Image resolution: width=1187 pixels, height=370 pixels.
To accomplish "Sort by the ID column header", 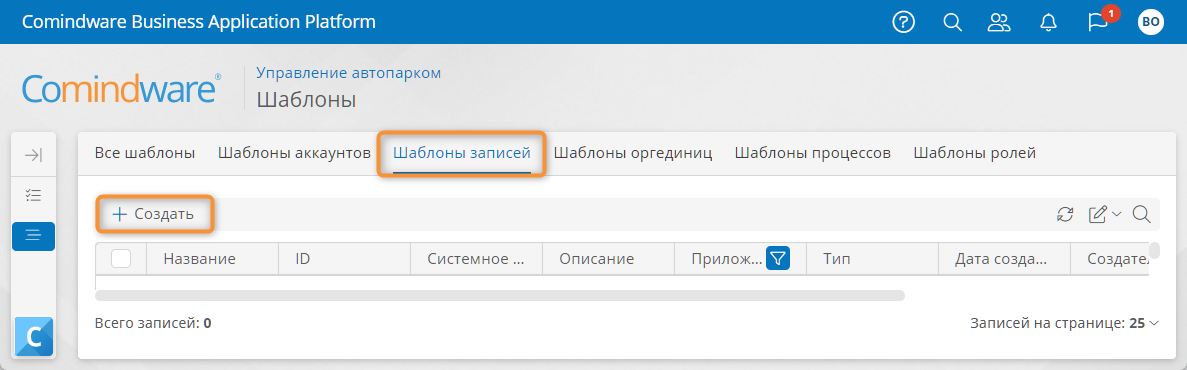I will coord(344,259).
